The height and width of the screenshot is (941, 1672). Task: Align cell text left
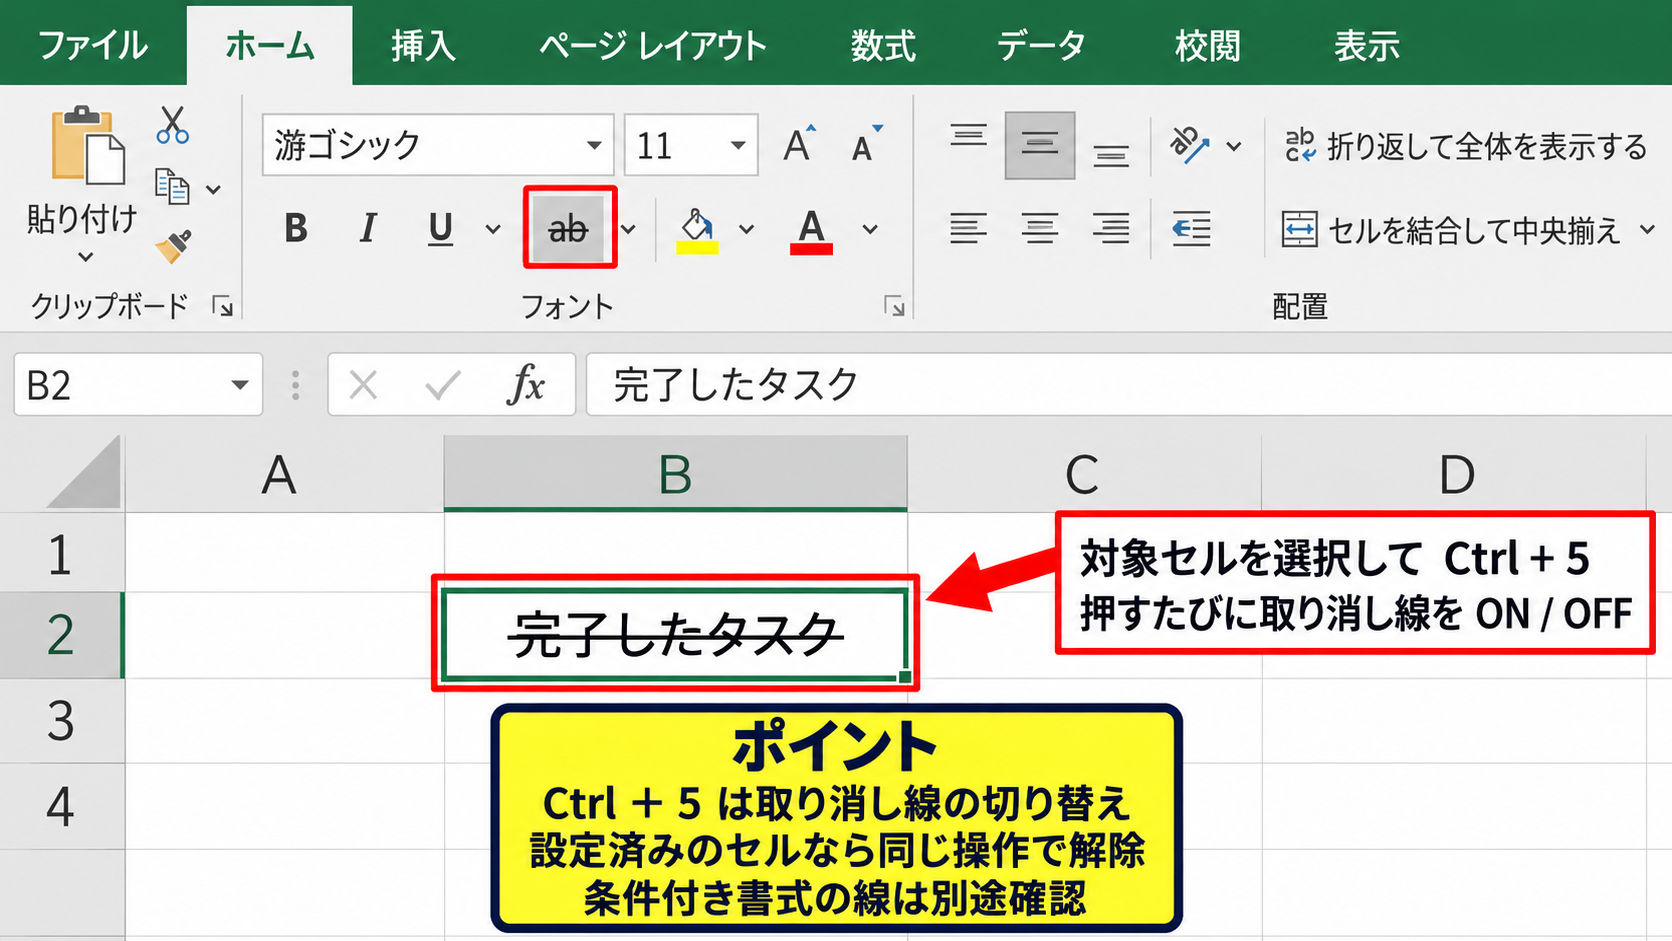point(968,228)
